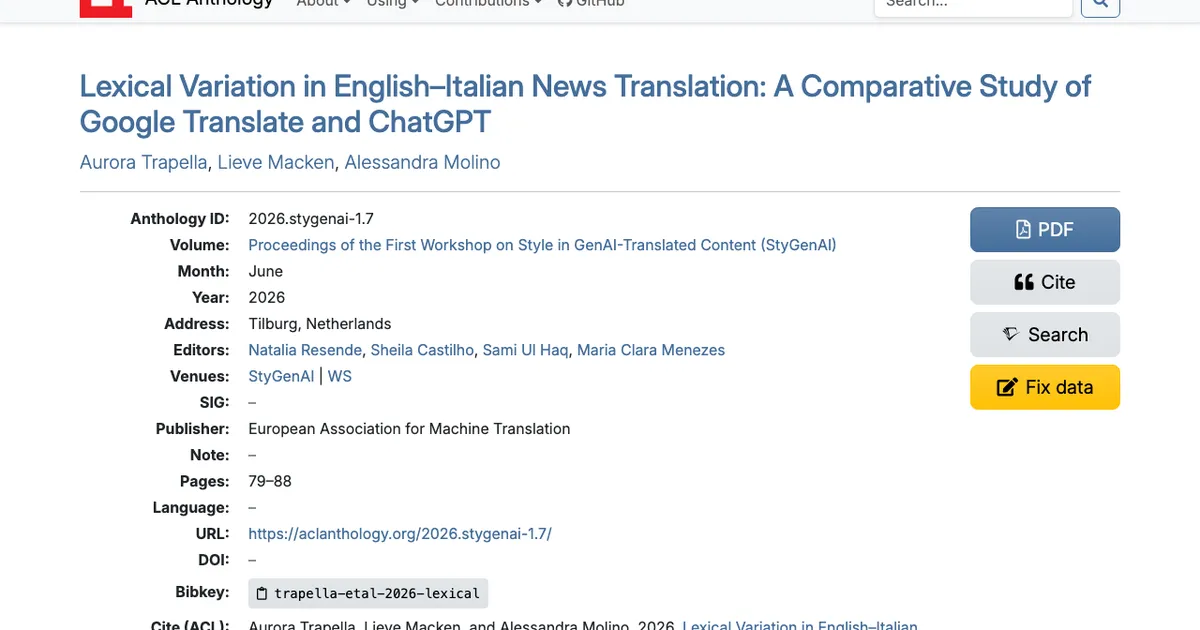Screen dimensions: 1200x630
Task: Click the Cite button
Action: click(x=1045, y=282)
